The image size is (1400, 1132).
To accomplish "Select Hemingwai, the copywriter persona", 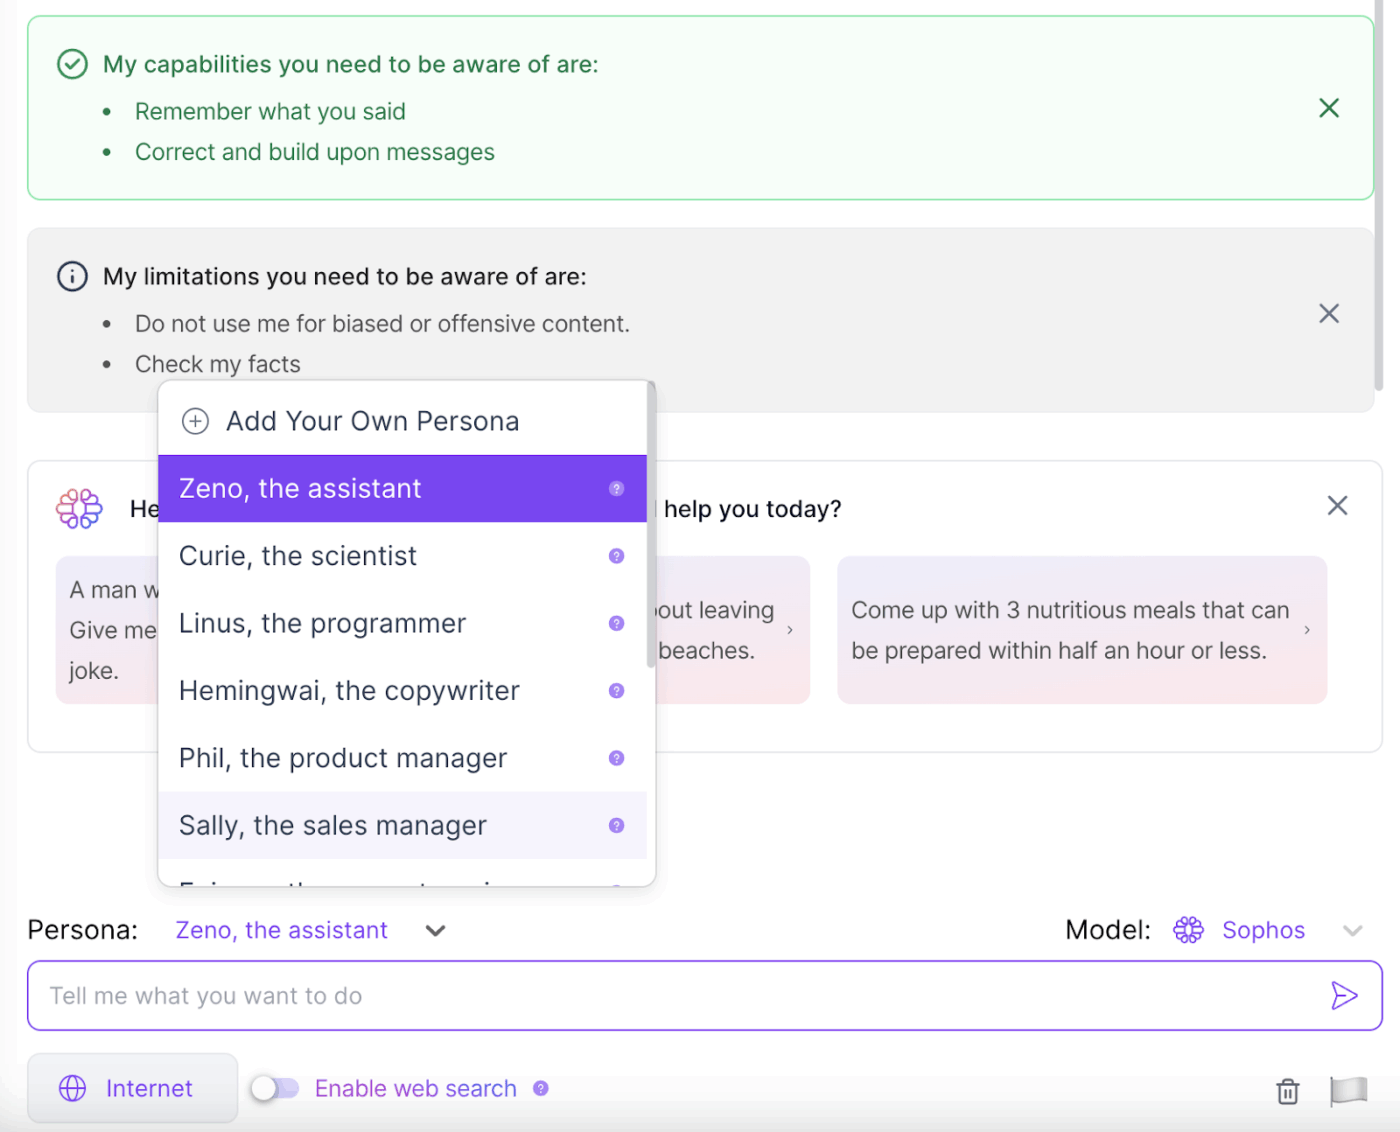I will [x=349, y=690].
